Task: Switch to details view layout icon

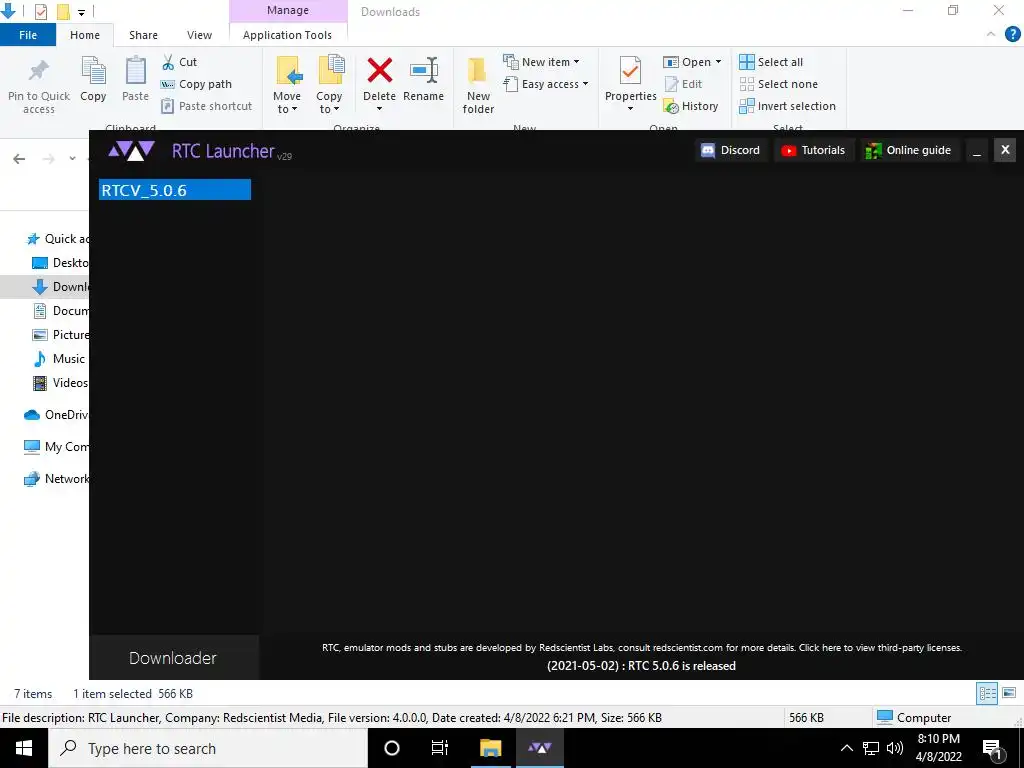Action: point(987,693)
